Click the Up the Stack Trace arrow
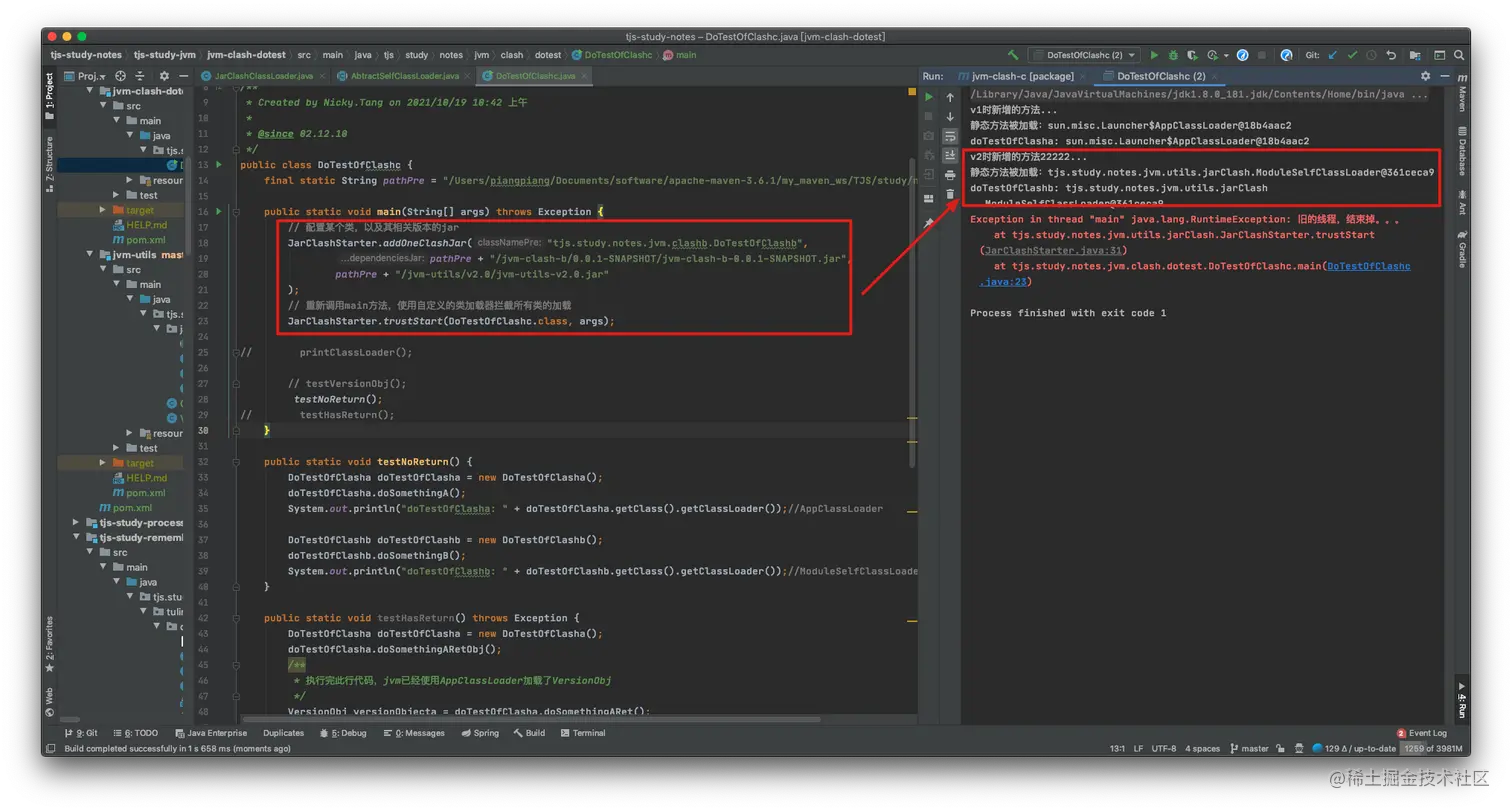 [950, 97]
